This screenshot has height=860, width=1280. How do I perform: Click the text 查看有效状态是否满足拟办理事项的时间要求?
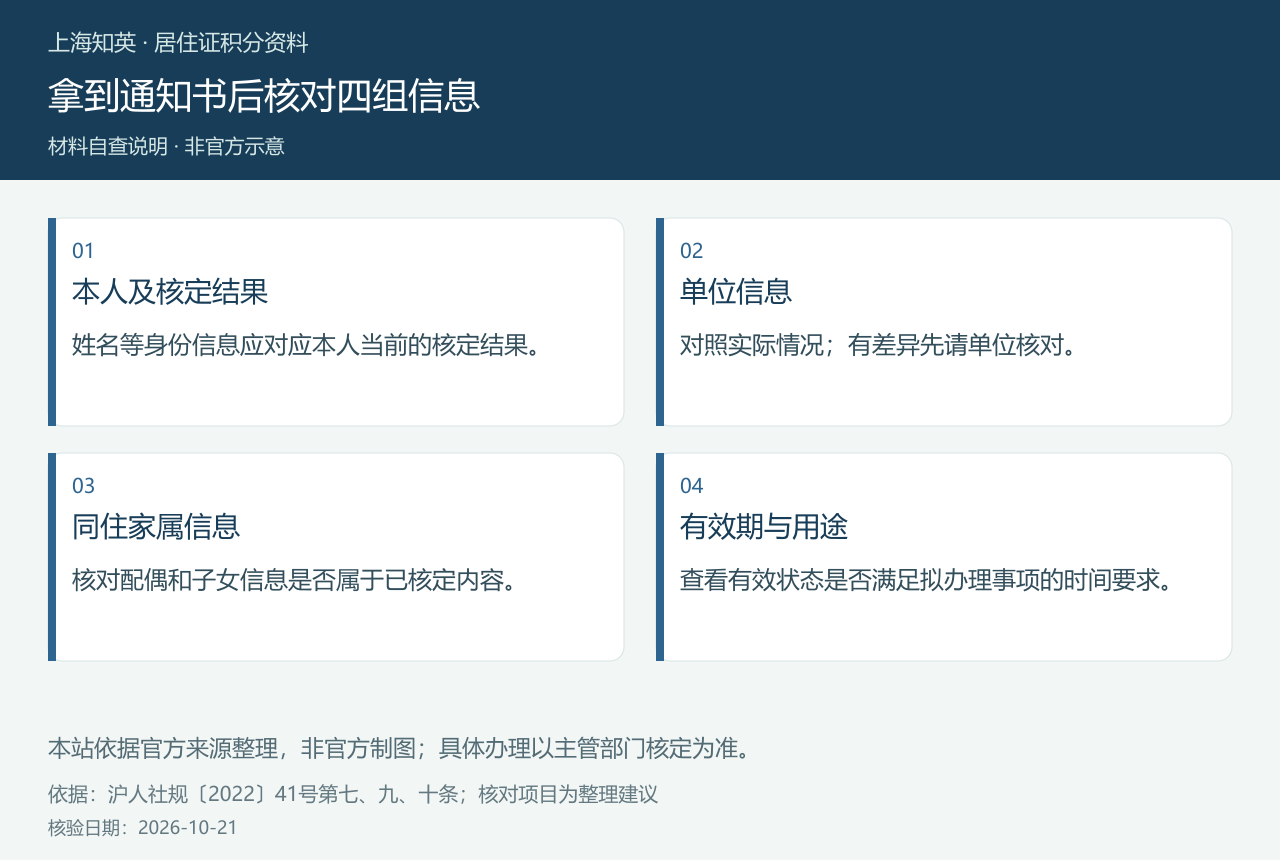(926, 581)
